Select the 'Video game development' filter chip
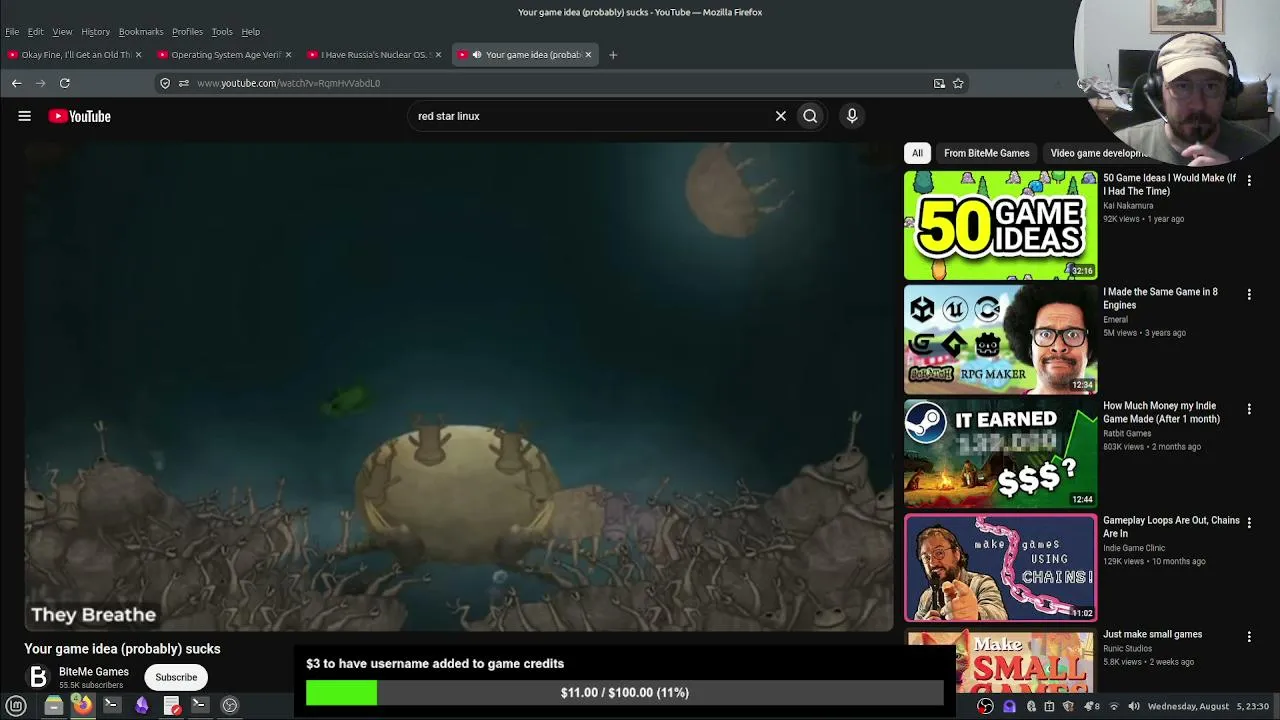Viewport: 1280px width, 720px height. pyautogui.click(x=1098, y=153)
